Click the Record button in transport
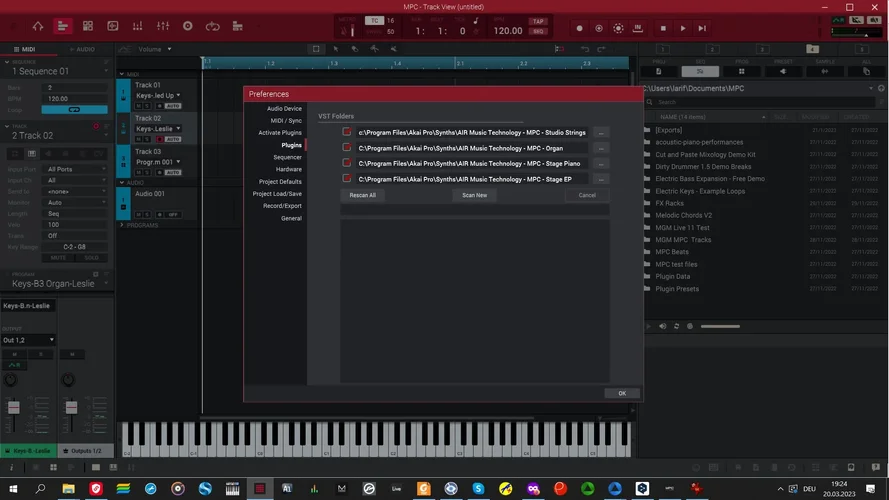 tap(579, 28)
